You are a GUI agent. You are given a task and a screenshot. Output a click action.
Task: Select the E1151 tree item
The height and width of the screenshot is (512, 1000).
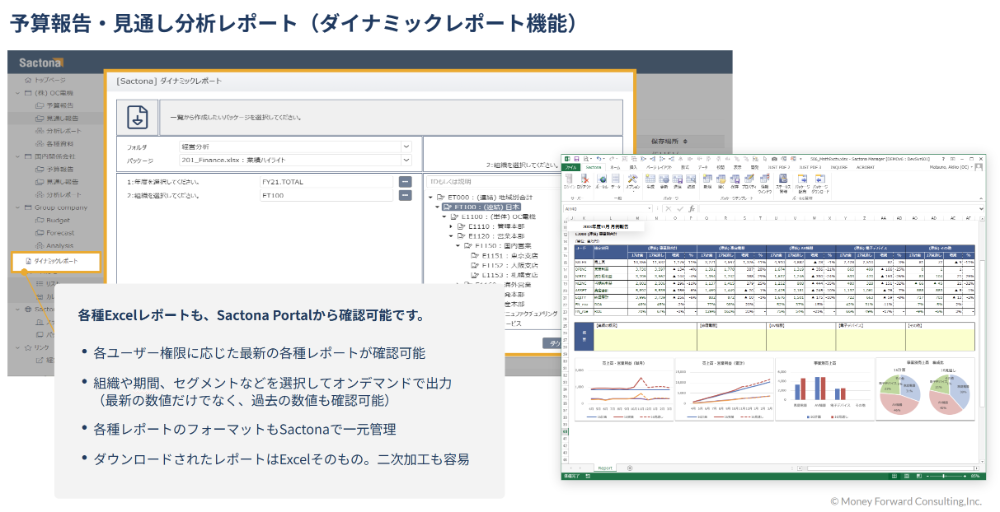504,255
